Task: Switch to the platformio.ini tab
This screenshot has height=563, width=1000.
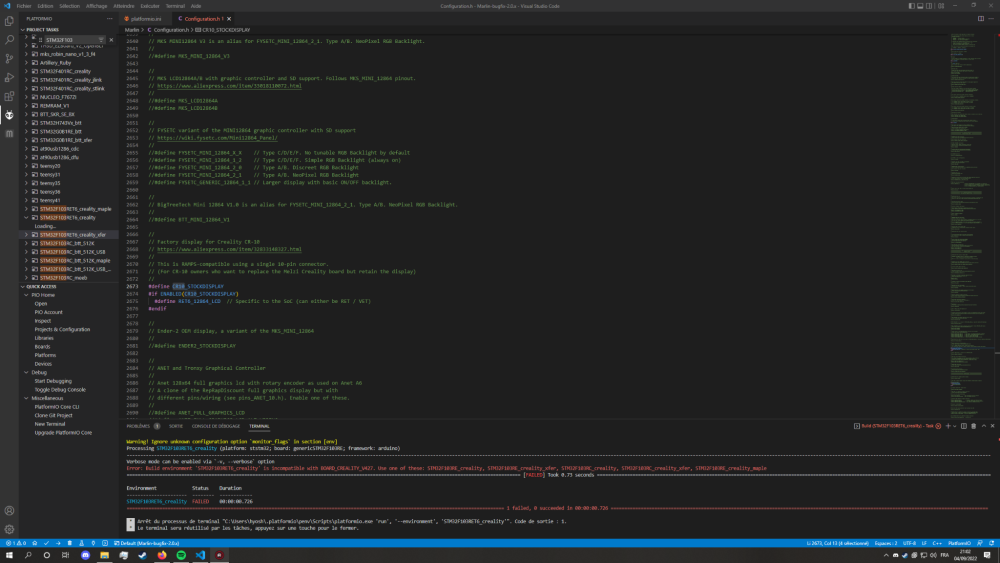Action: pyautogui.click(x=143, y=18)
